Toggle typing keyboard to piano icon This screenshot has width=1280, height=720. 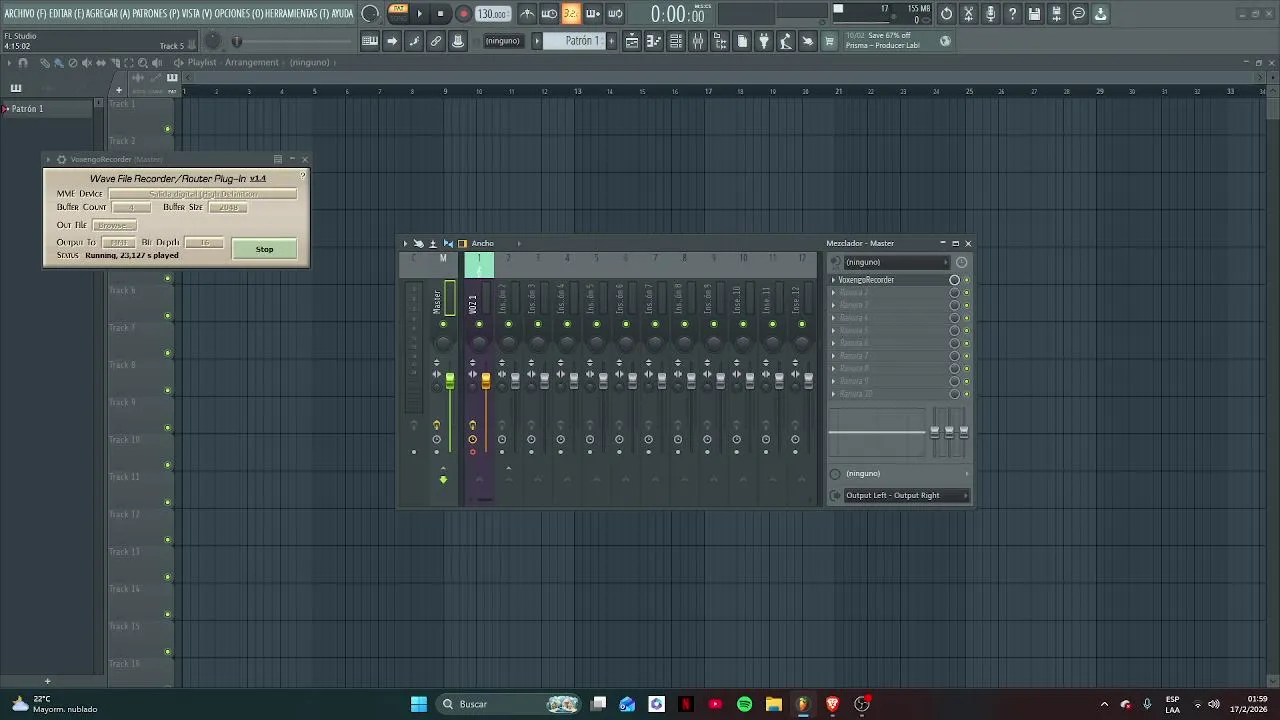[x=370, y=41]
